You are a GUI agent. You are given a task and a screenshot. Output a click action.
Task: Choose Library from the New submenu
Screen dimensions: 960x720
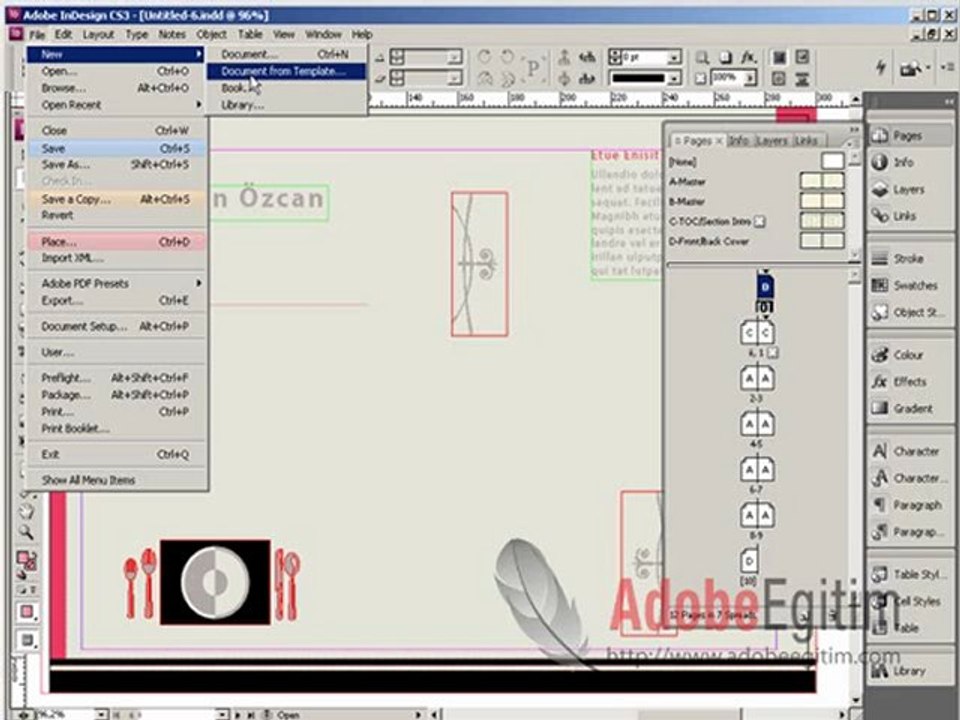286,105
